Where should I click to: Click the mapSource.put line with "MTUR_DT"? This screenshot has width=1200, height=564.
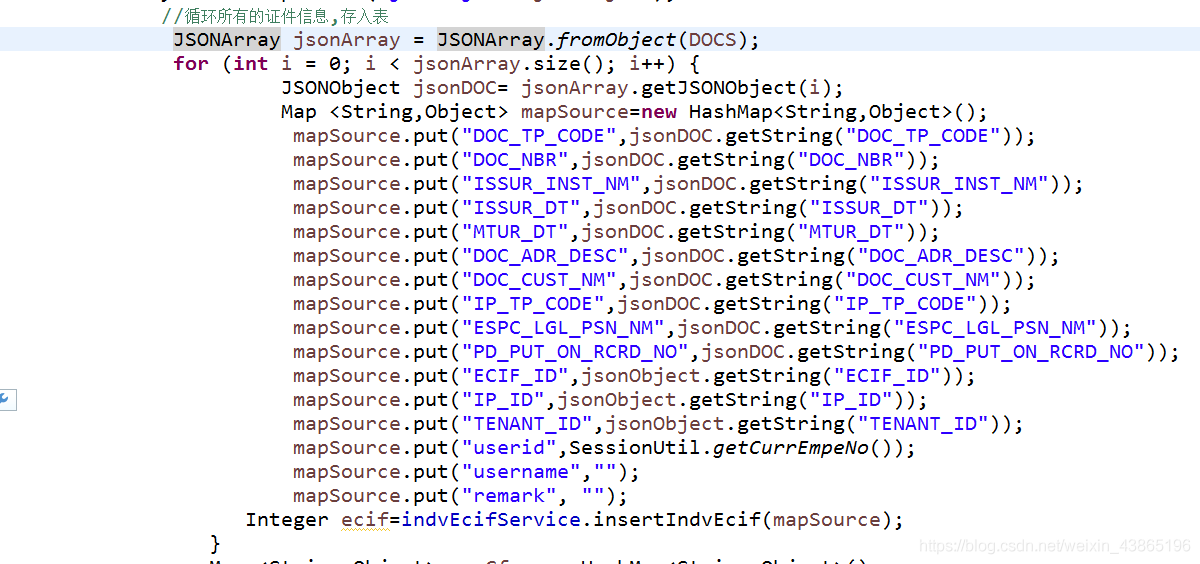(616, 232)
